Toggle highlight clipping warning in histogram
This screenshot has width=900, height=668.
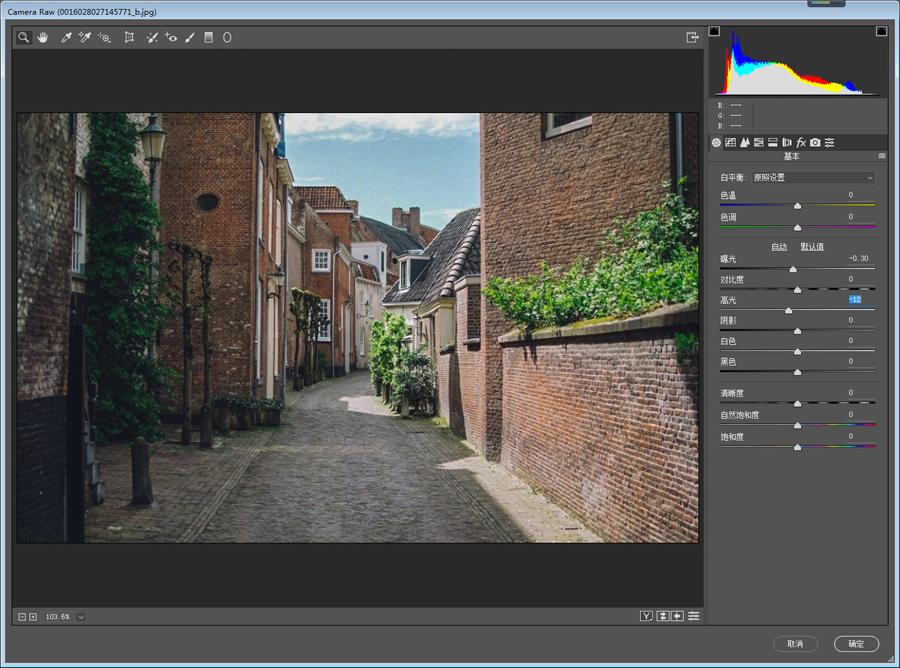881,32
